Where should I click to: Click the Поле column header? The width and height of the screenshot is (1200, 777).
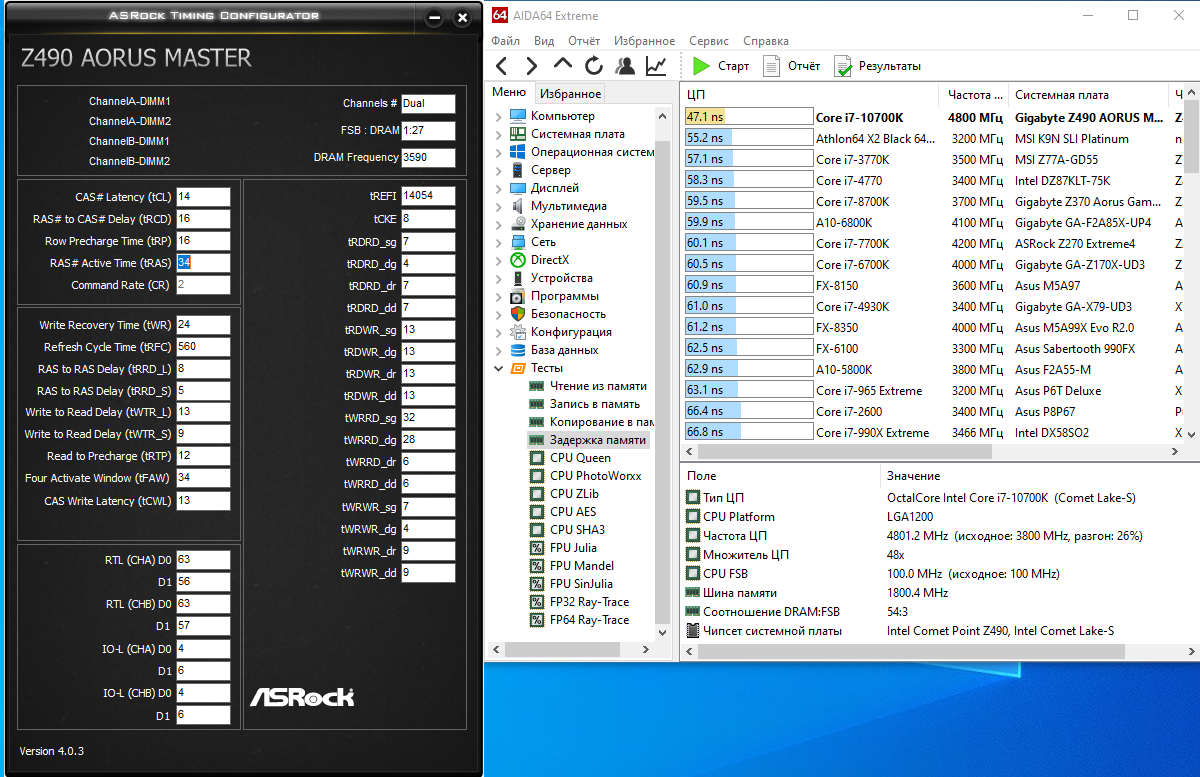pos(781,476)
